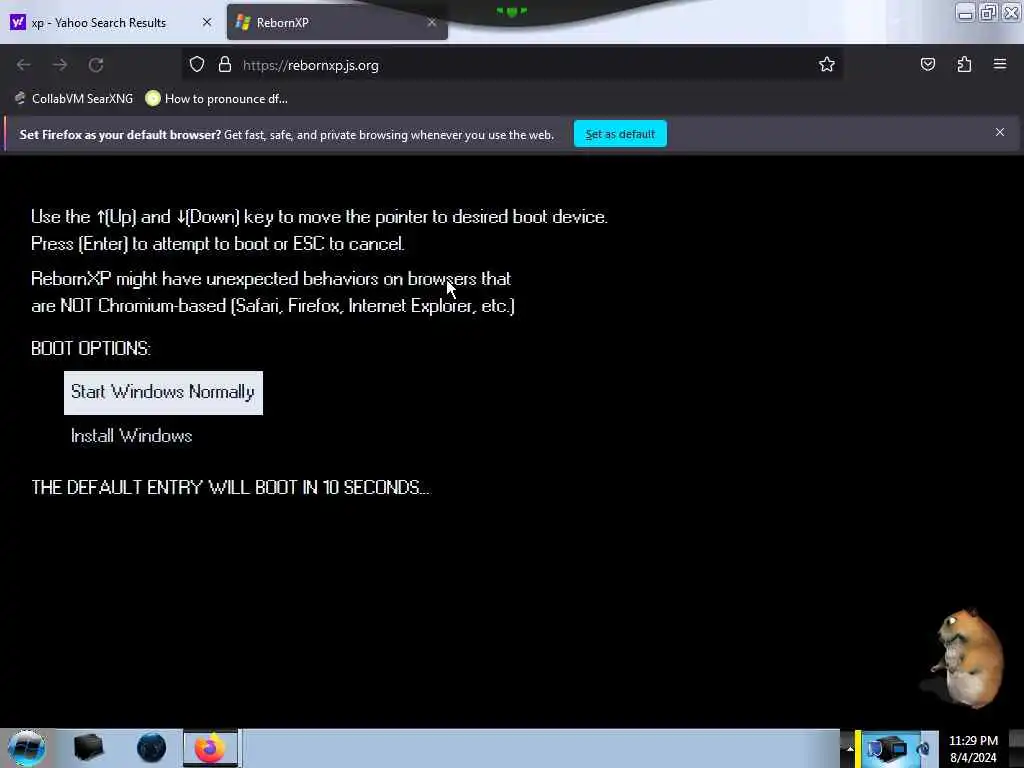Select the RebornXP tab

337,22
